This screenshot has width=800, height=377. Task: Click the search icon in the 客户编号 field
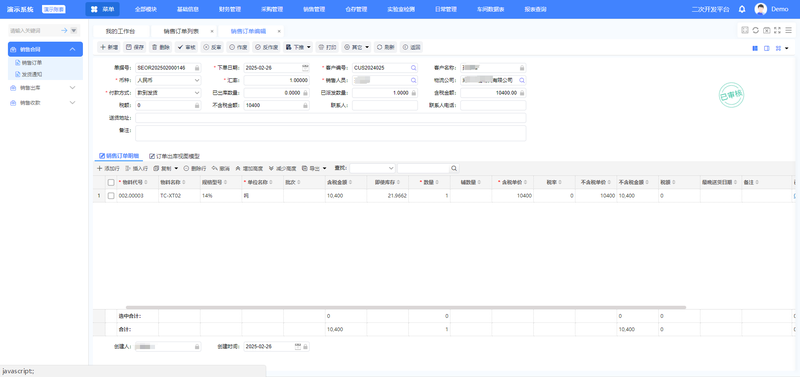(413, 67)
